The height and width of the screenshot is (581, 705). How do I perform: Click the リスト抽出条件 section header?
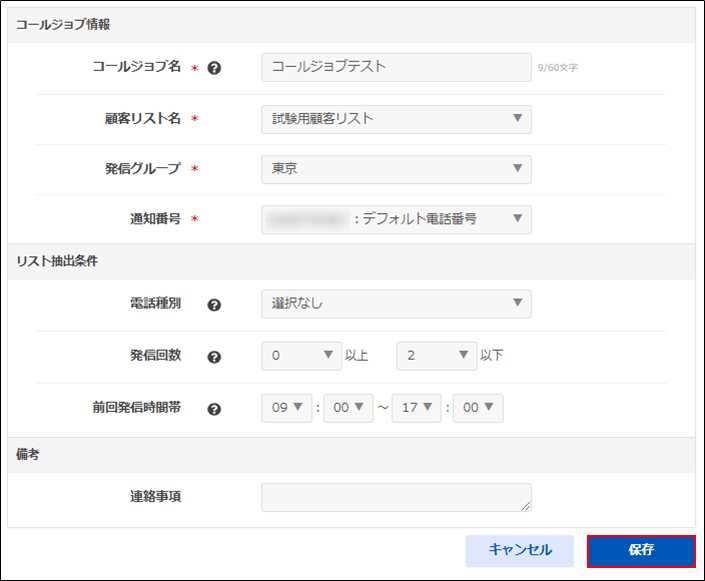coord(55,261)
